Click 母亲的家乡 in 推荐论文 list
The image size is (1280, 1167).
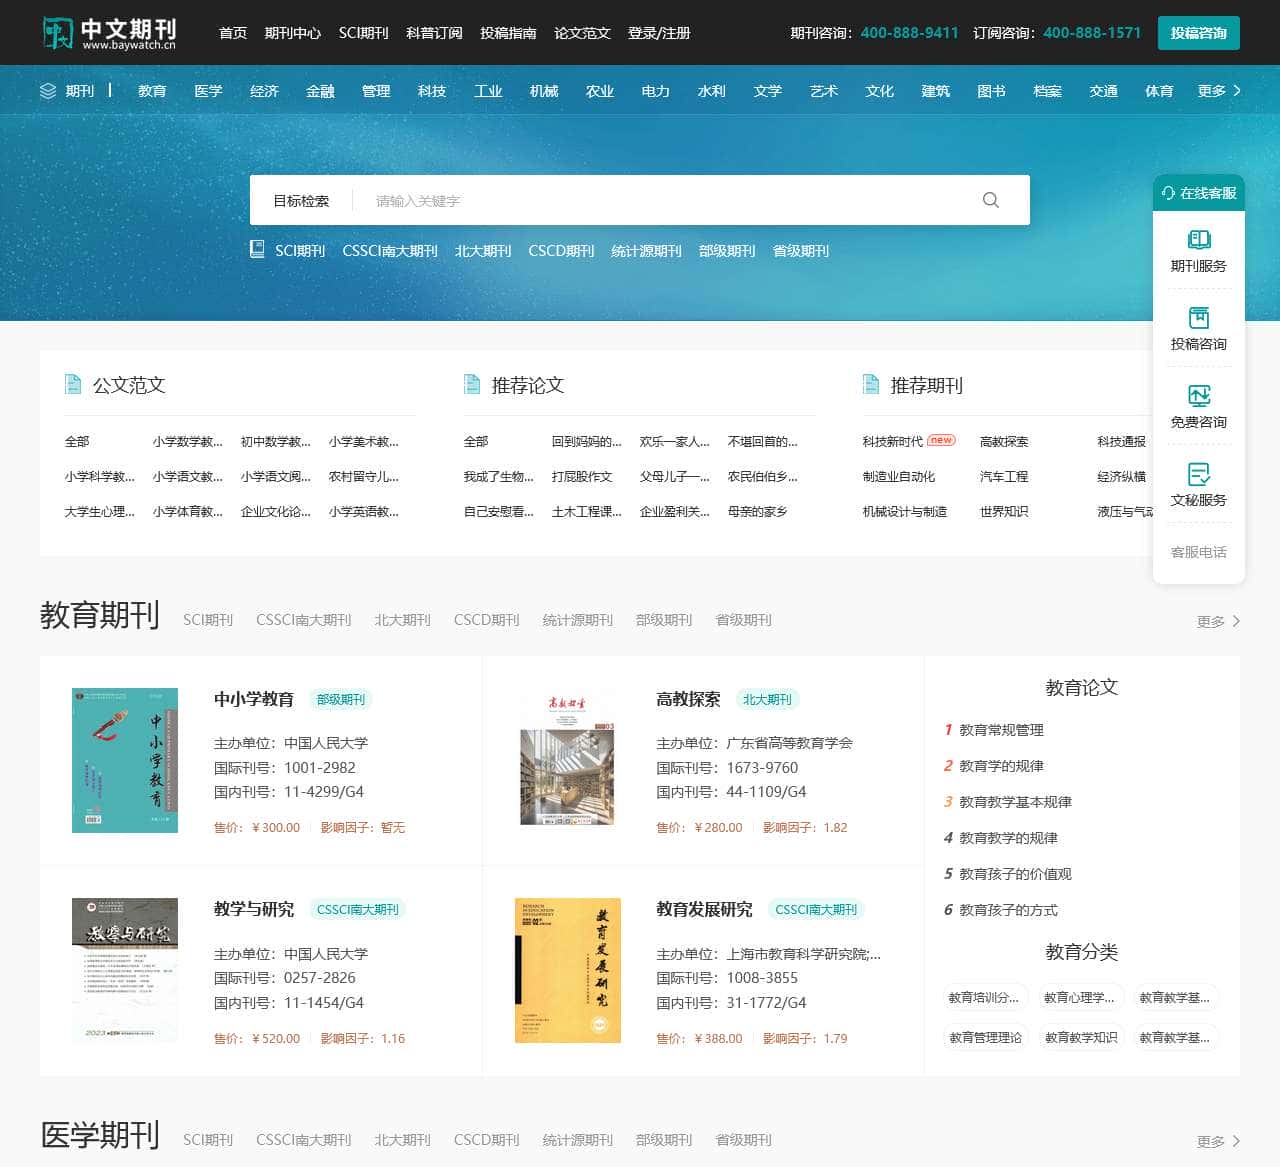757,511
